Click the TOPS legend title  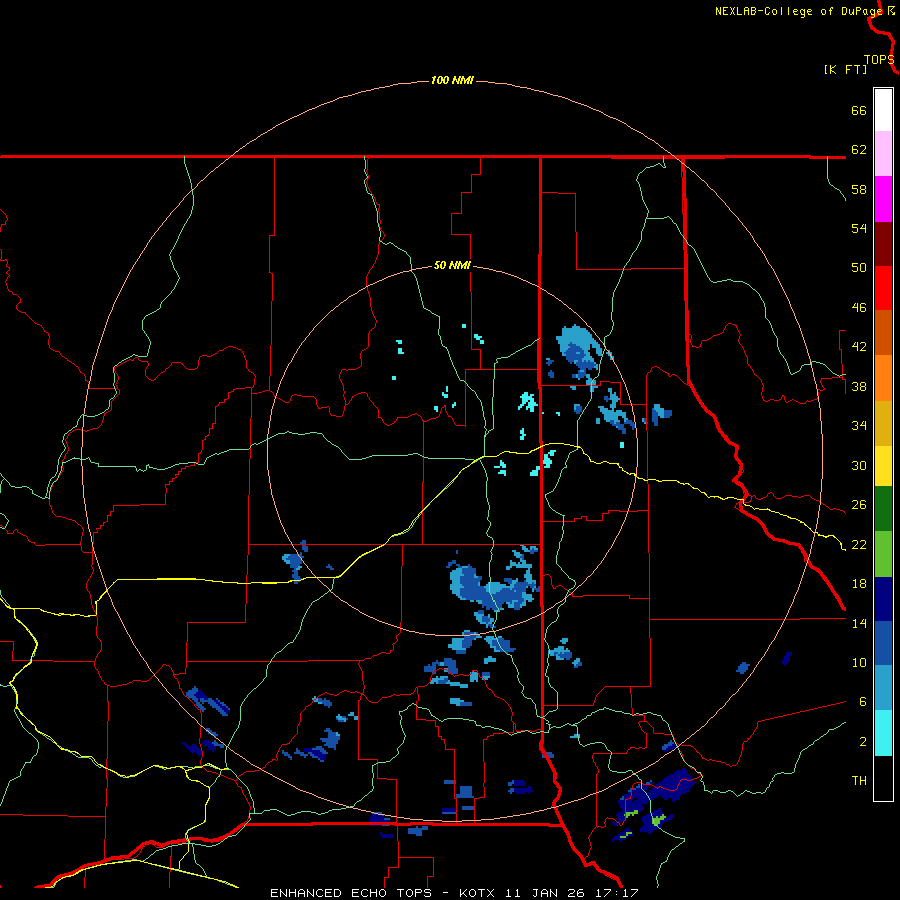879,60
